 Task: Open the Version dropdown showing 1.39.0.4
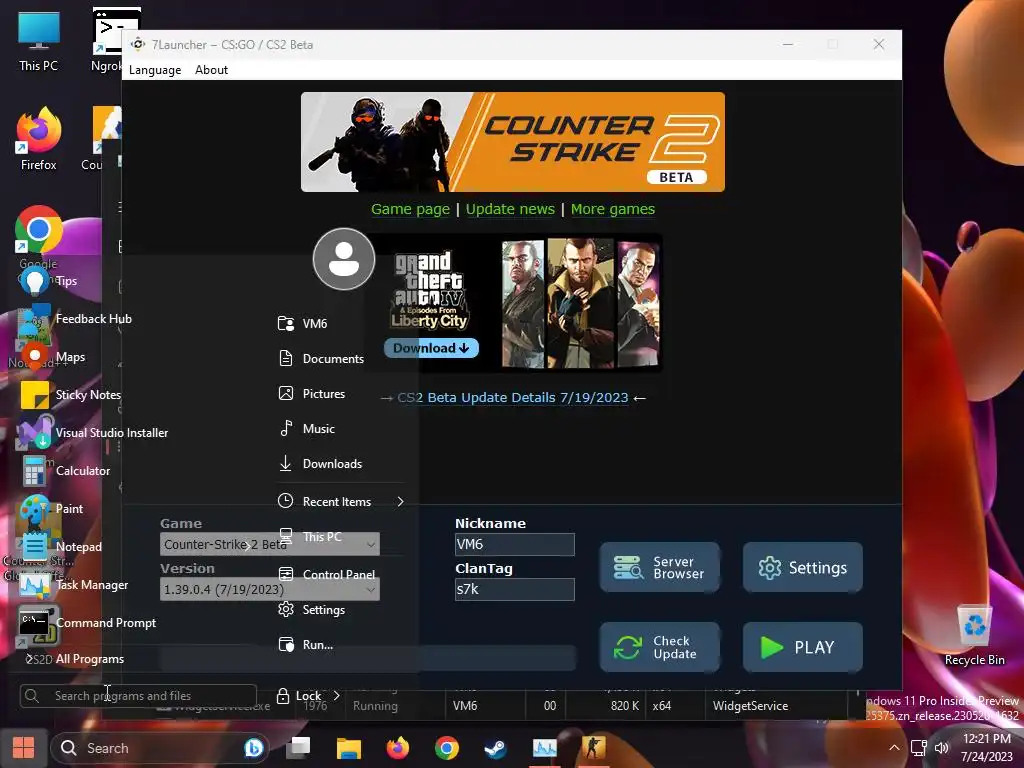tap(269, 589)
